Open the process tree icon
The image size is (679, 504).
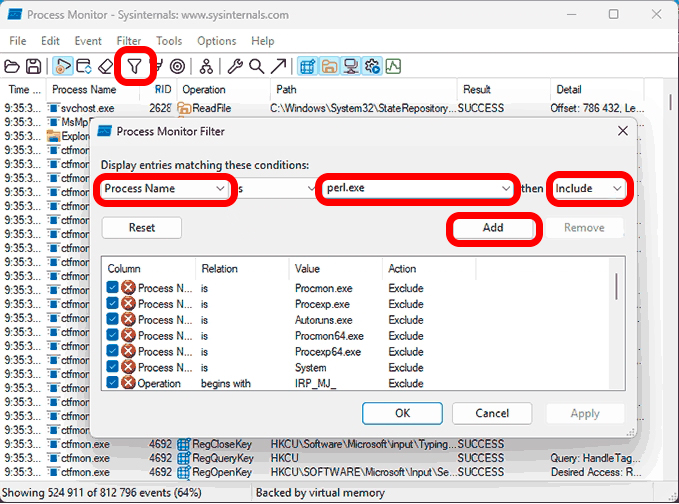[x=206, y=66]
